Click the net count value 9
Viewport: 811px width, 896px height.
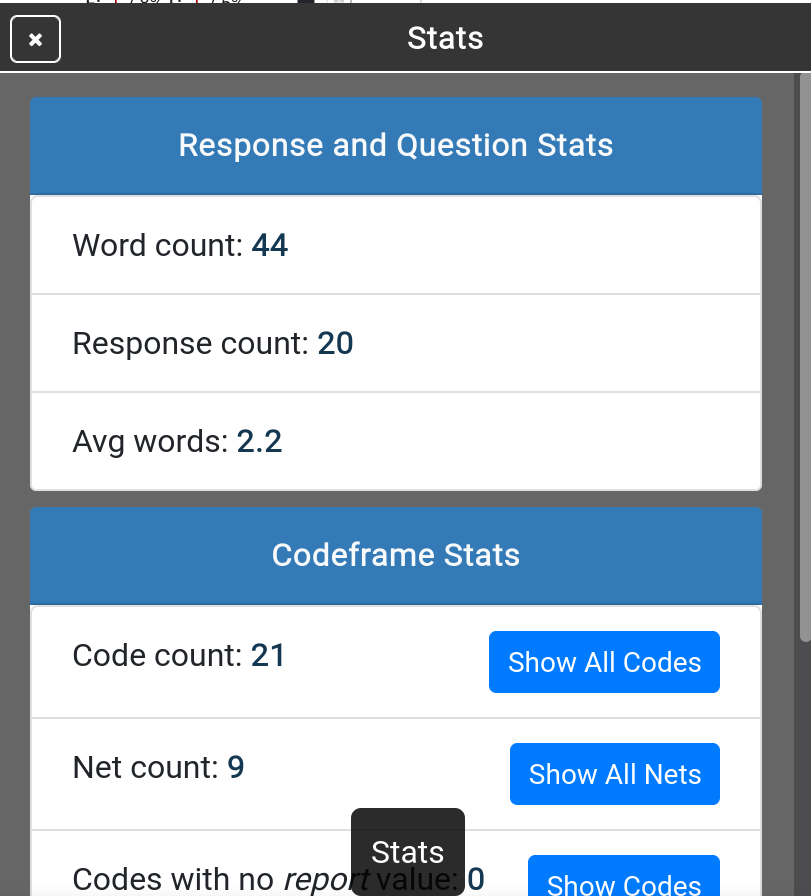point(236,768)
